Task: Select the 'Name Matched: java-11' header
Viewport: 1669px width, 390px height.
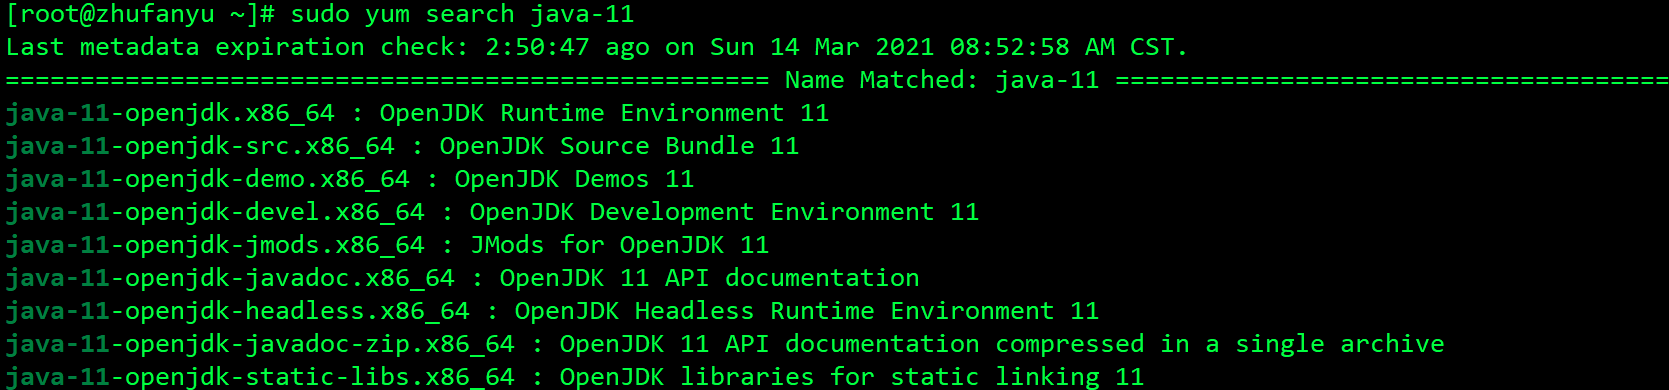Action: (942, 81)
